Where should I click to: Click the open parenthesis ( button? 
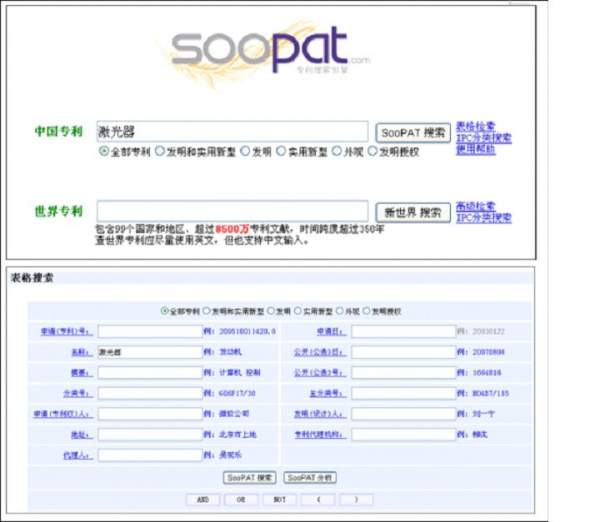click(x=318, y=499)
